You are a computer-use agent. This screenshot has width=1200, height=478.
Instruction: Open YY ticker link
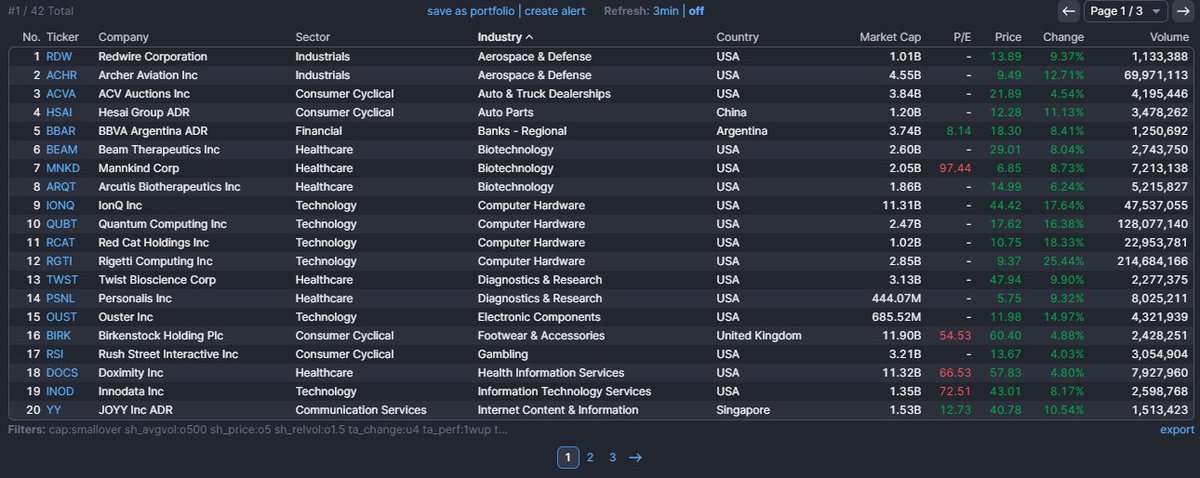click(x=53, y=410)
